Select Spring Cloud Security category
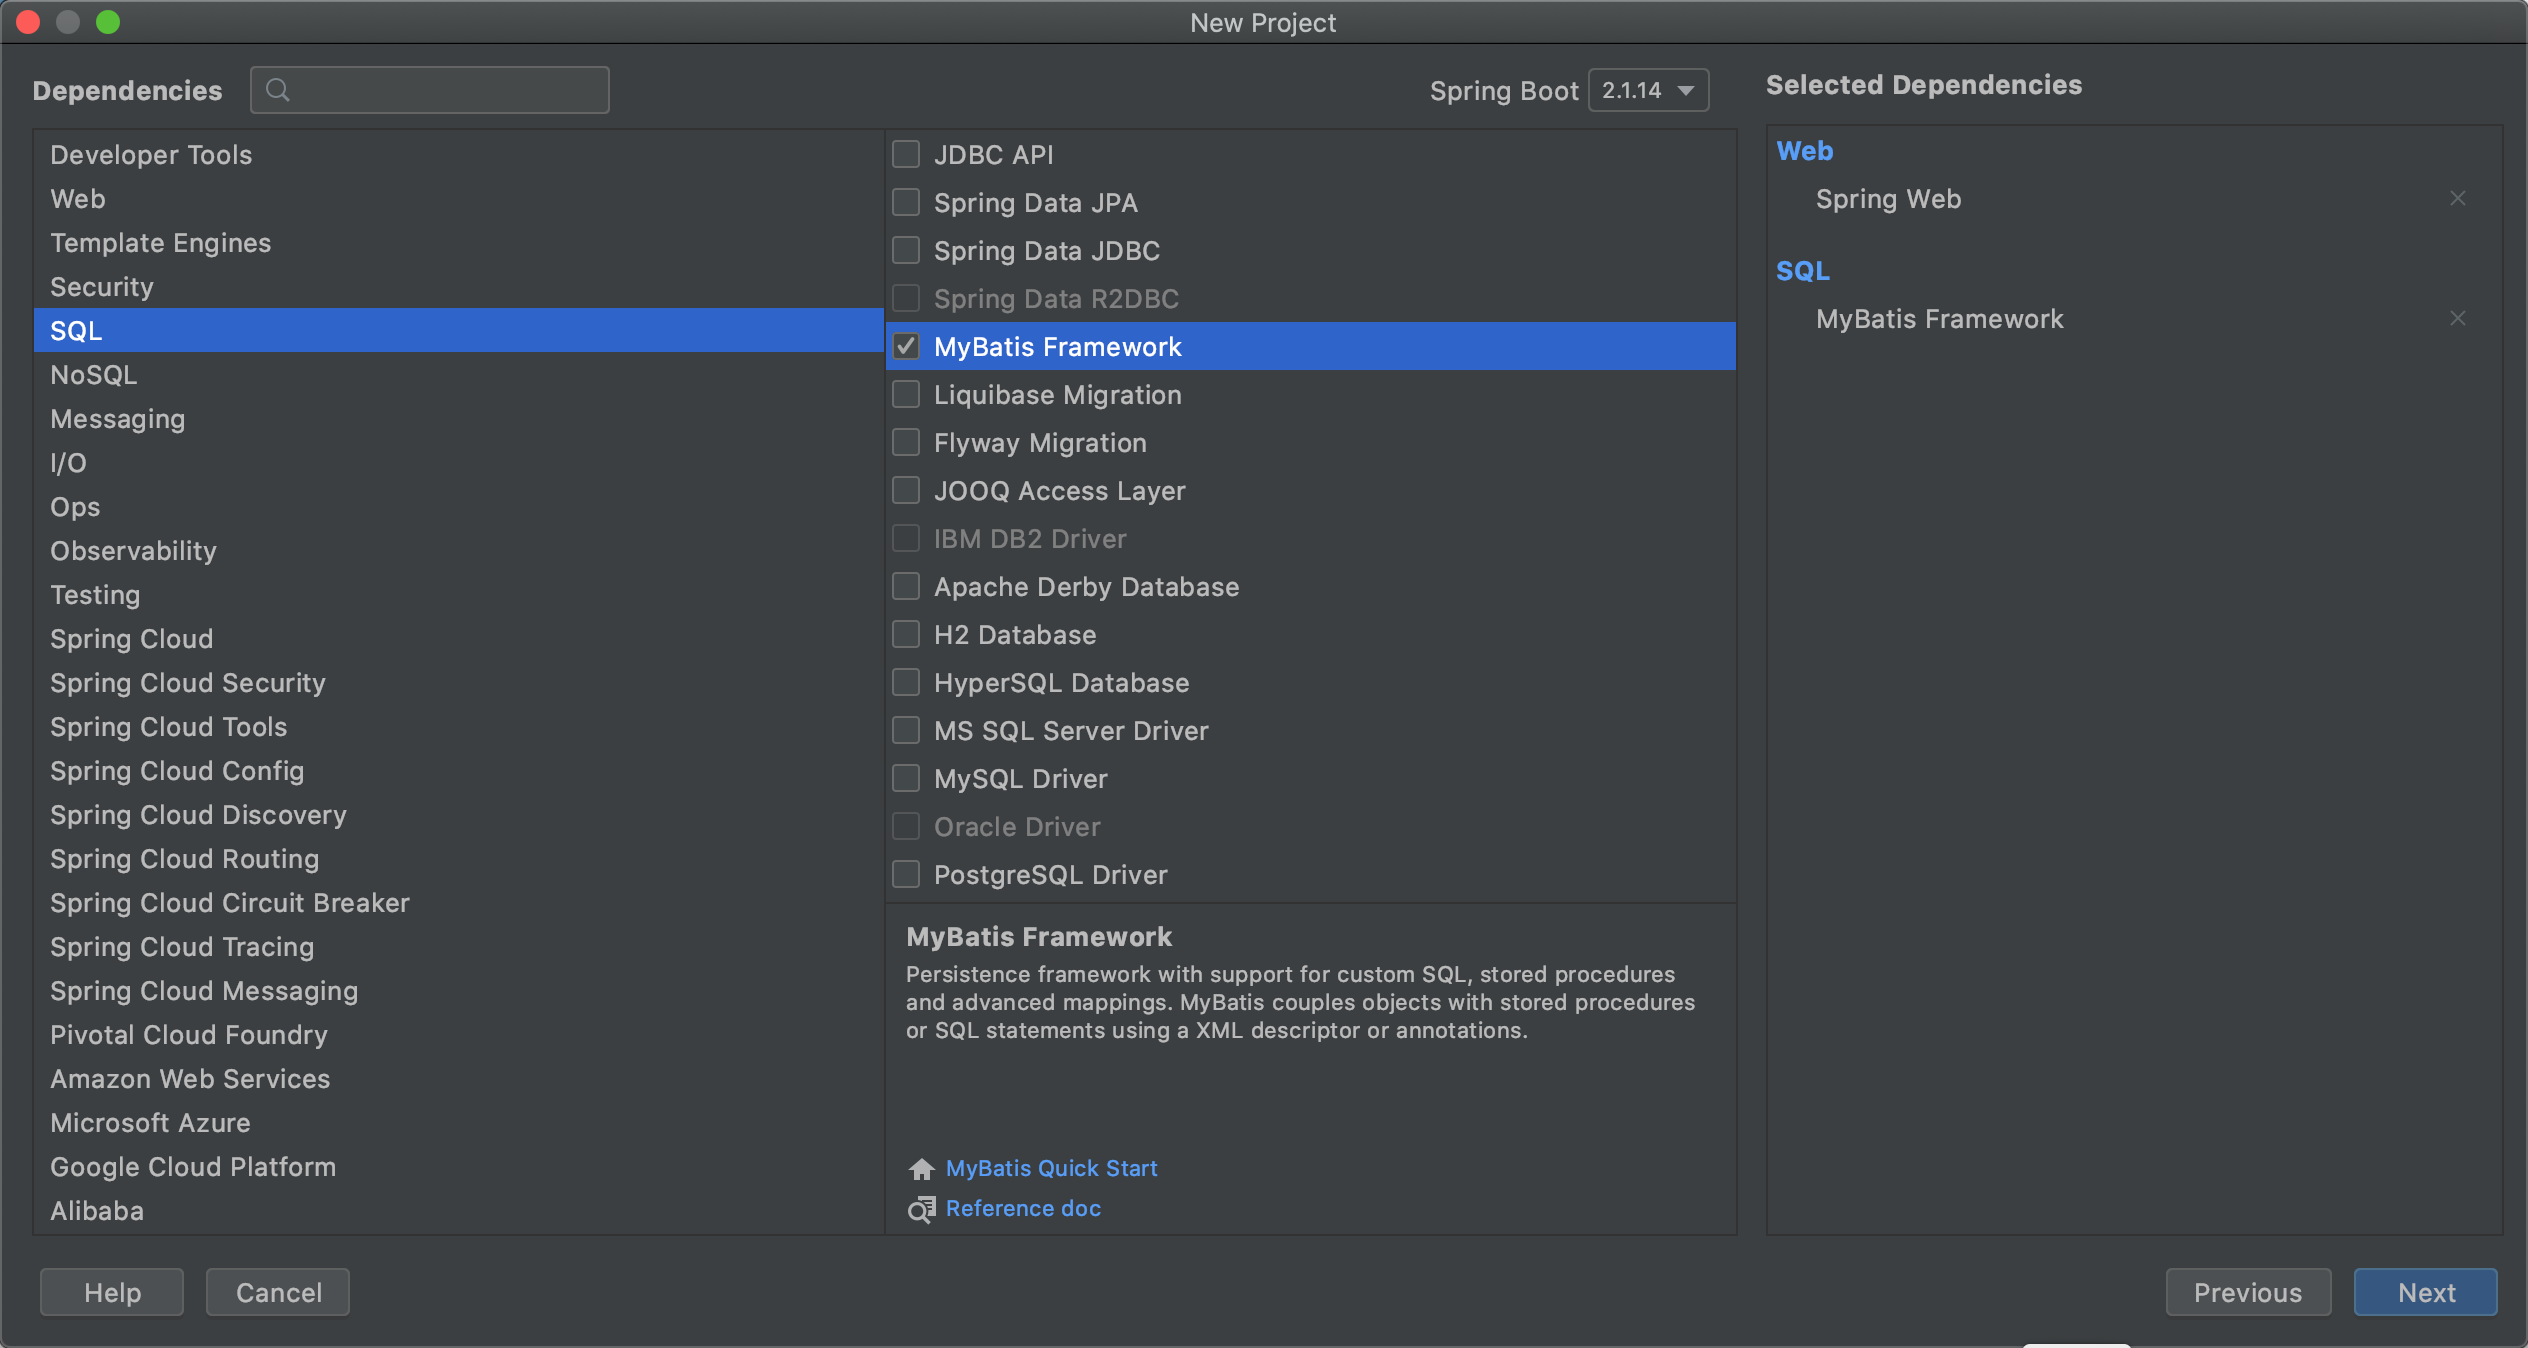The height and width of the screenshot is (1348, 2528). [x=459, y=683]
